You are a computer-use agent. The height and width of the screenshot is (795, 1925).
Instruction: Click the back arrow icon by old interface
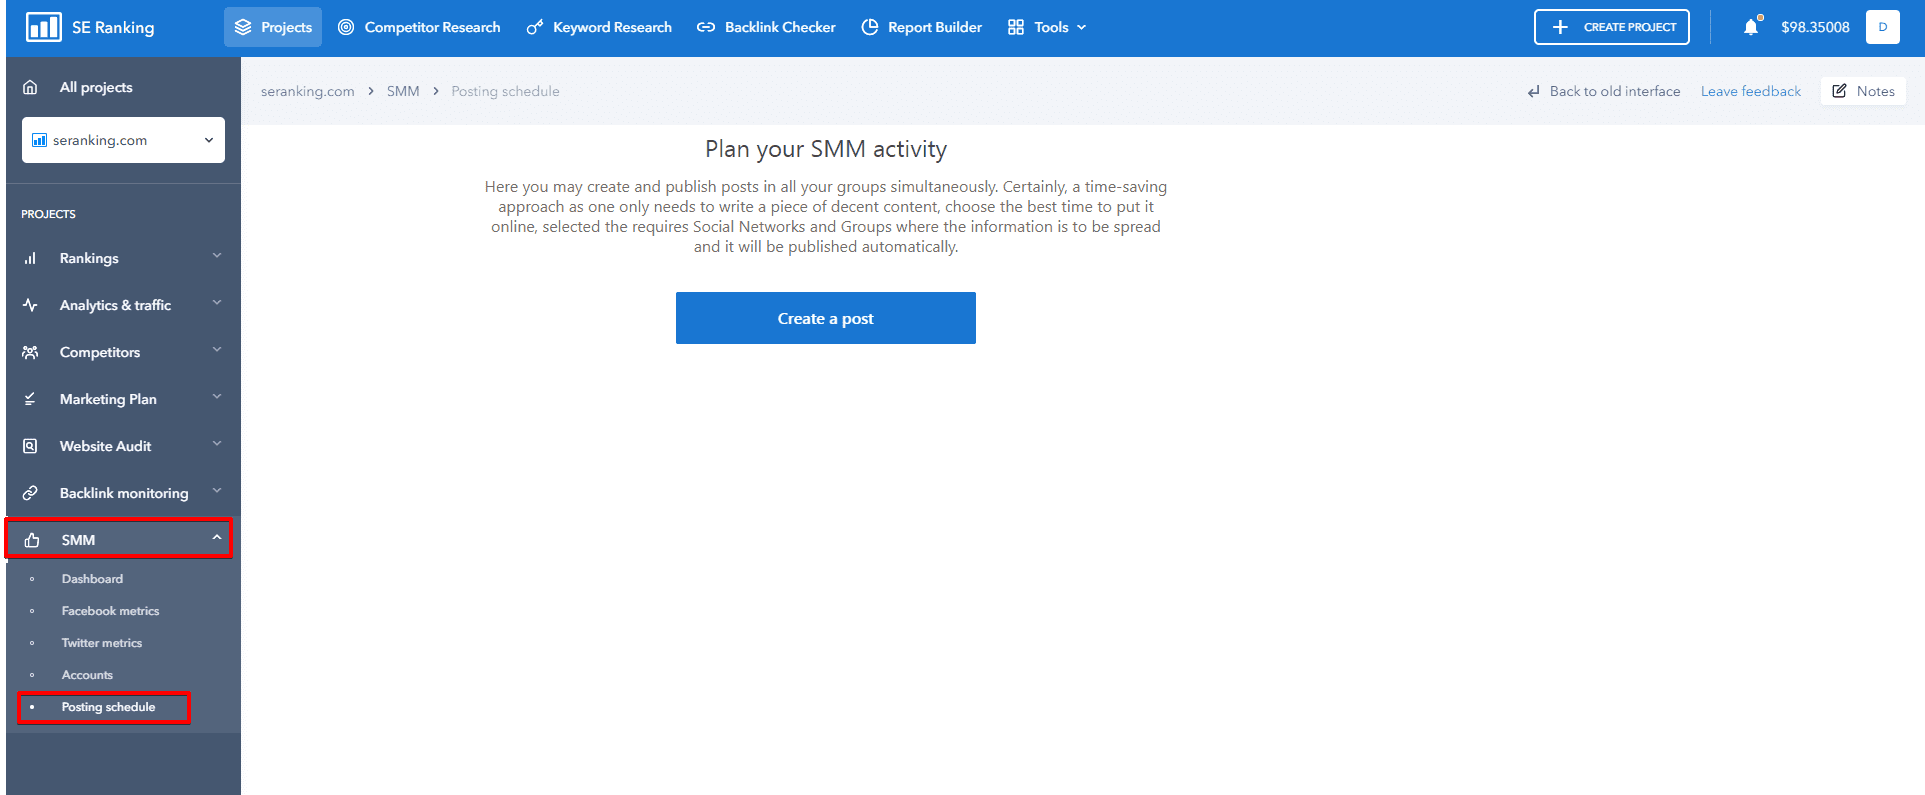click(1534, 91)
